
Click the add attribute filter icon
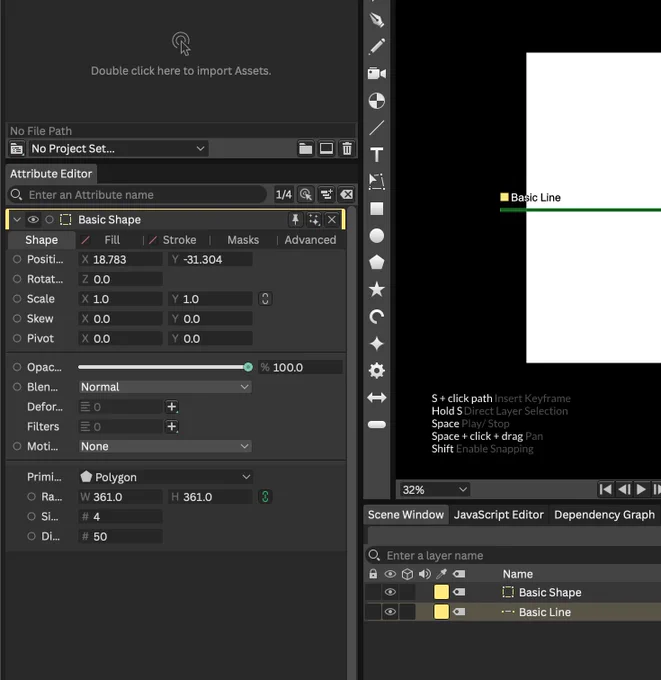pyautogui.click(x=326, y=195)
